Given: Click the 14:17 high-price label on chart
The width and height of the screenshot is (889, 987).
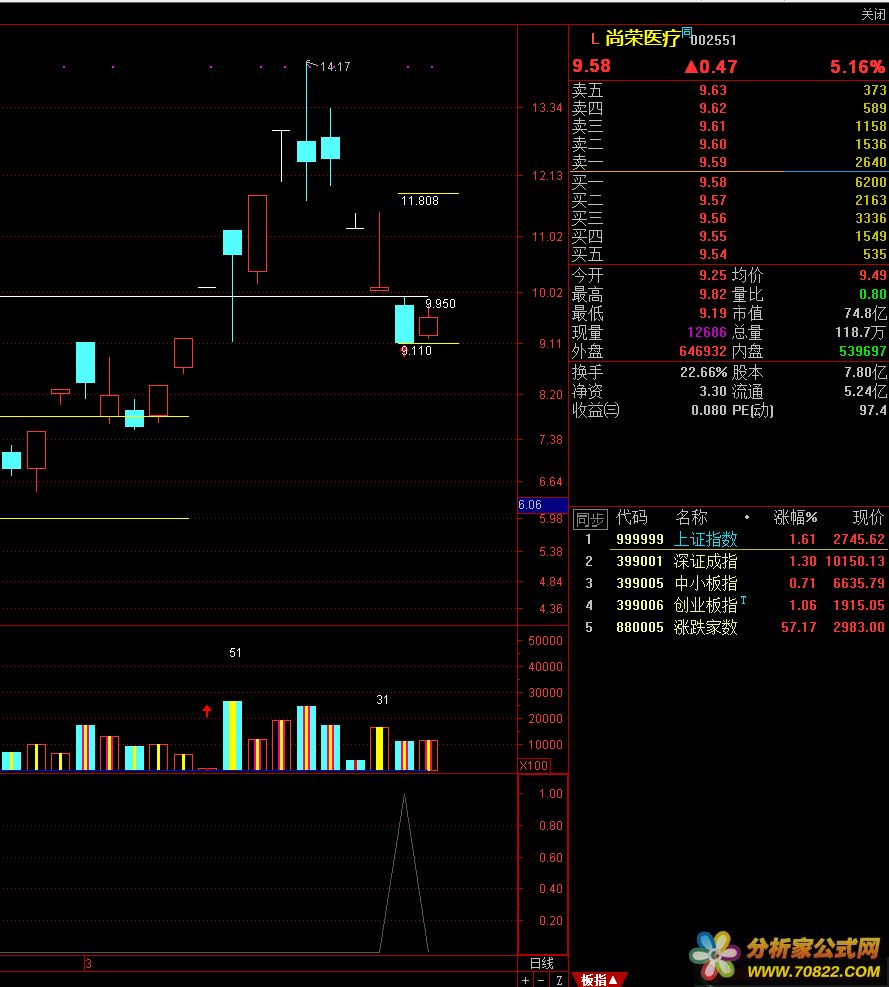Looking at the screenshot, I should (x=335, y=67).
